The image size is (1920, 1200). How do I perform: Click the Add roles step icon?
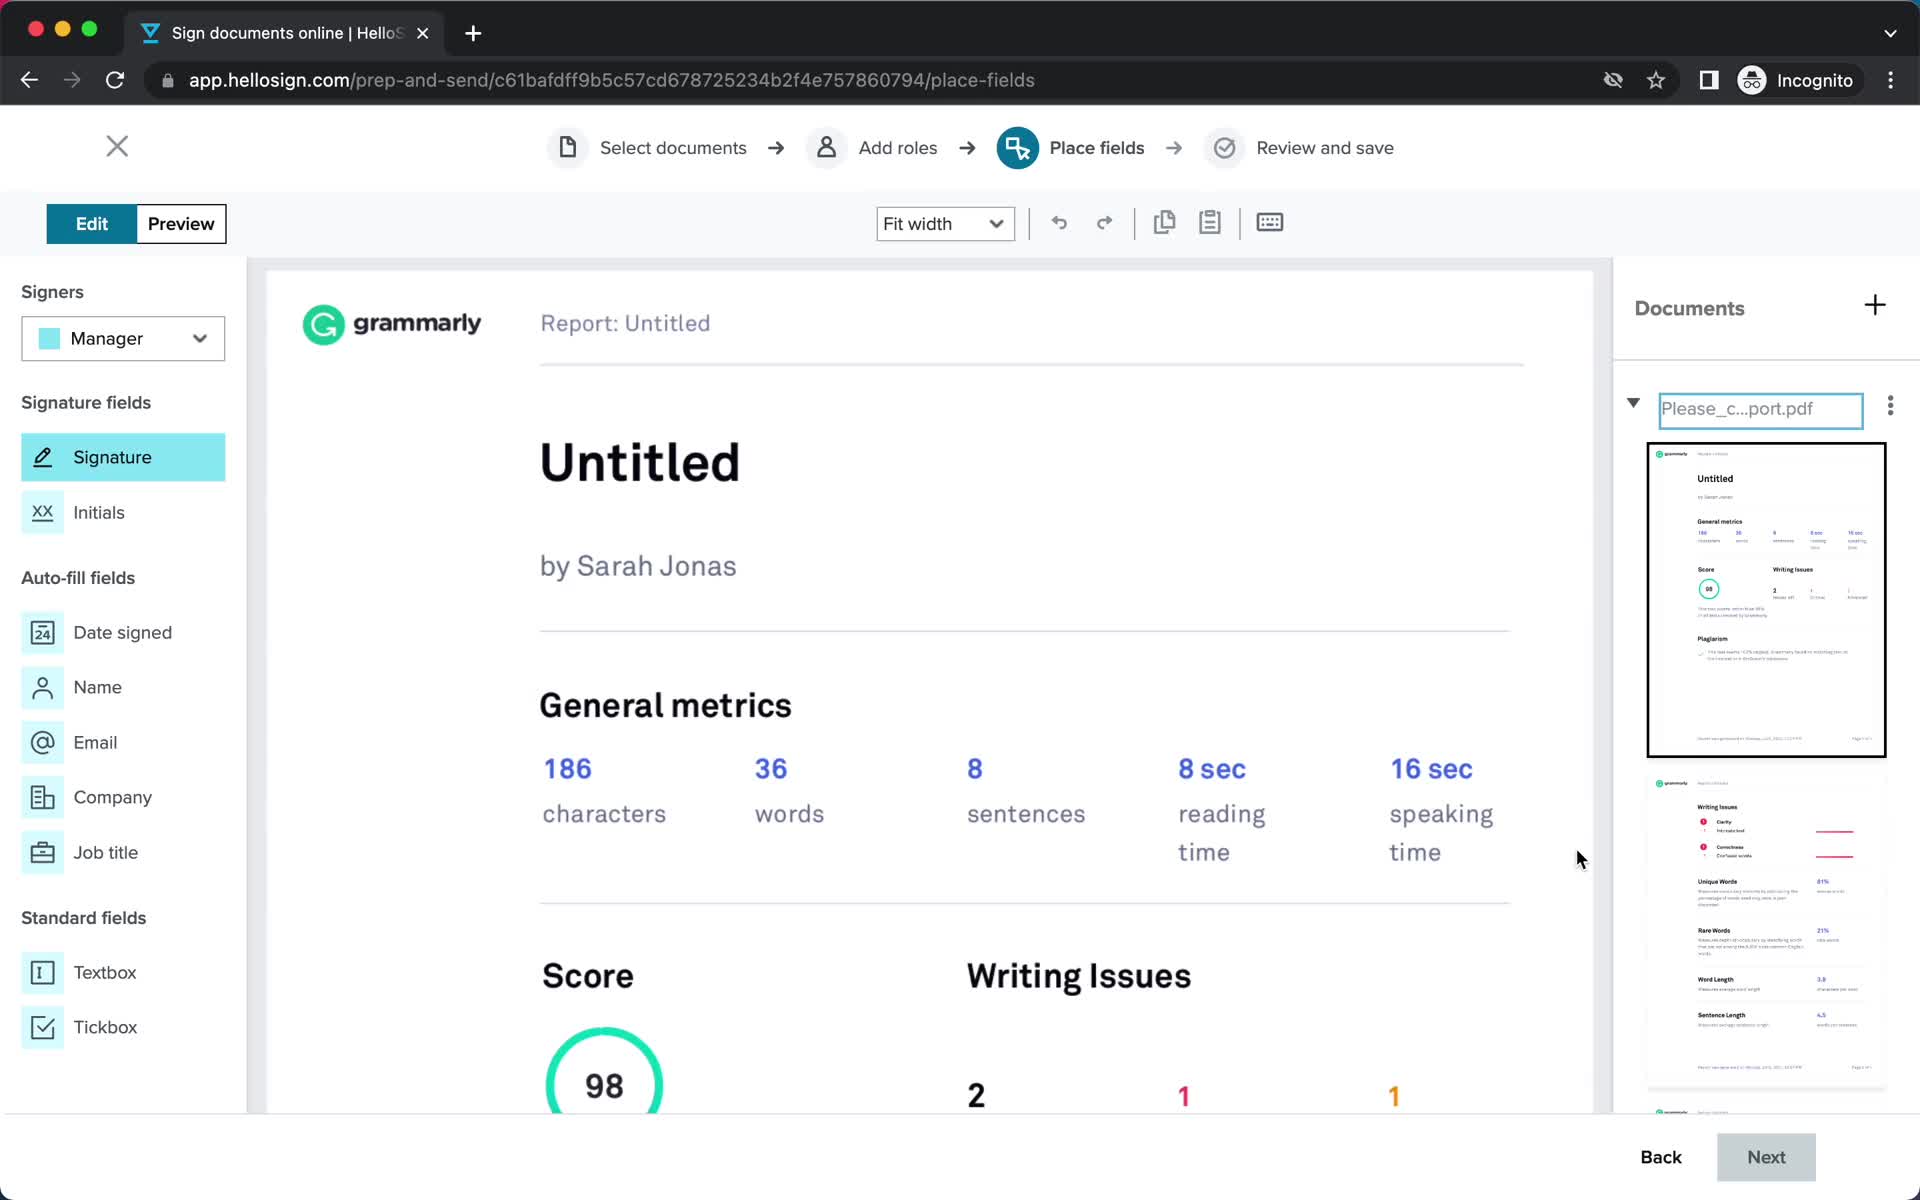826,148
